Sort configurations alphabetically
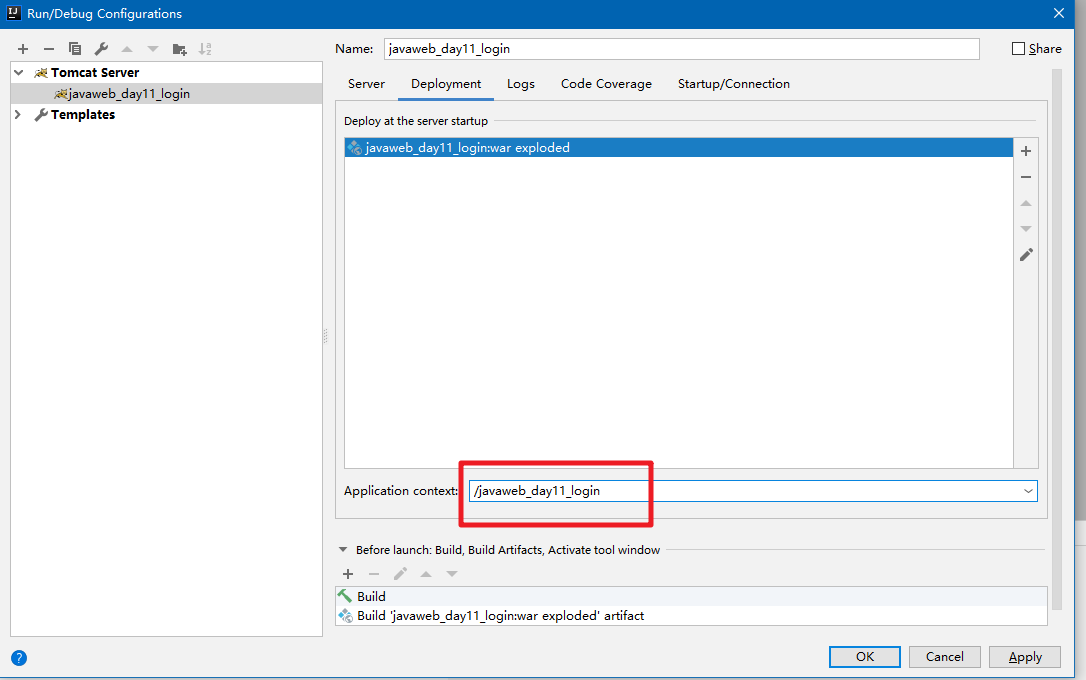This screenshot has height=680, width=1086. pos(205,49)
